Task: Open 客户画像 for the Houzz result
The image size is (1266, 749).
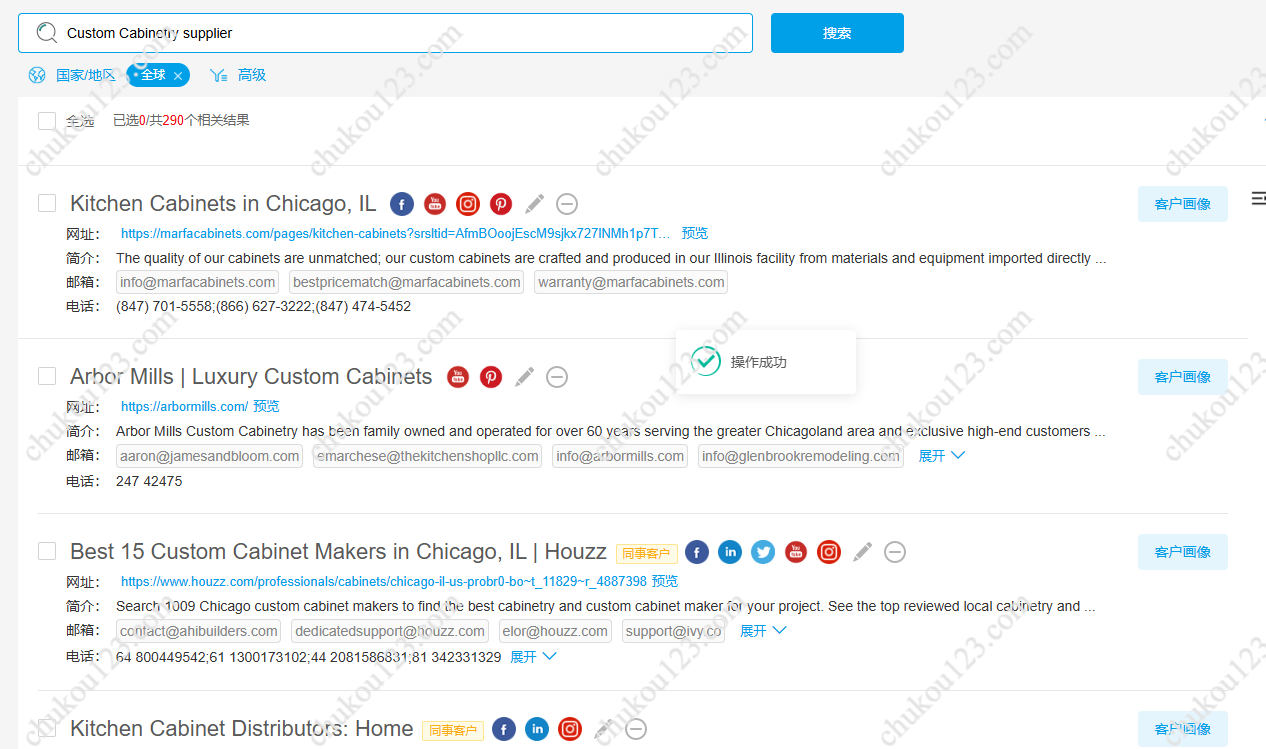Action: (1183, 552)
